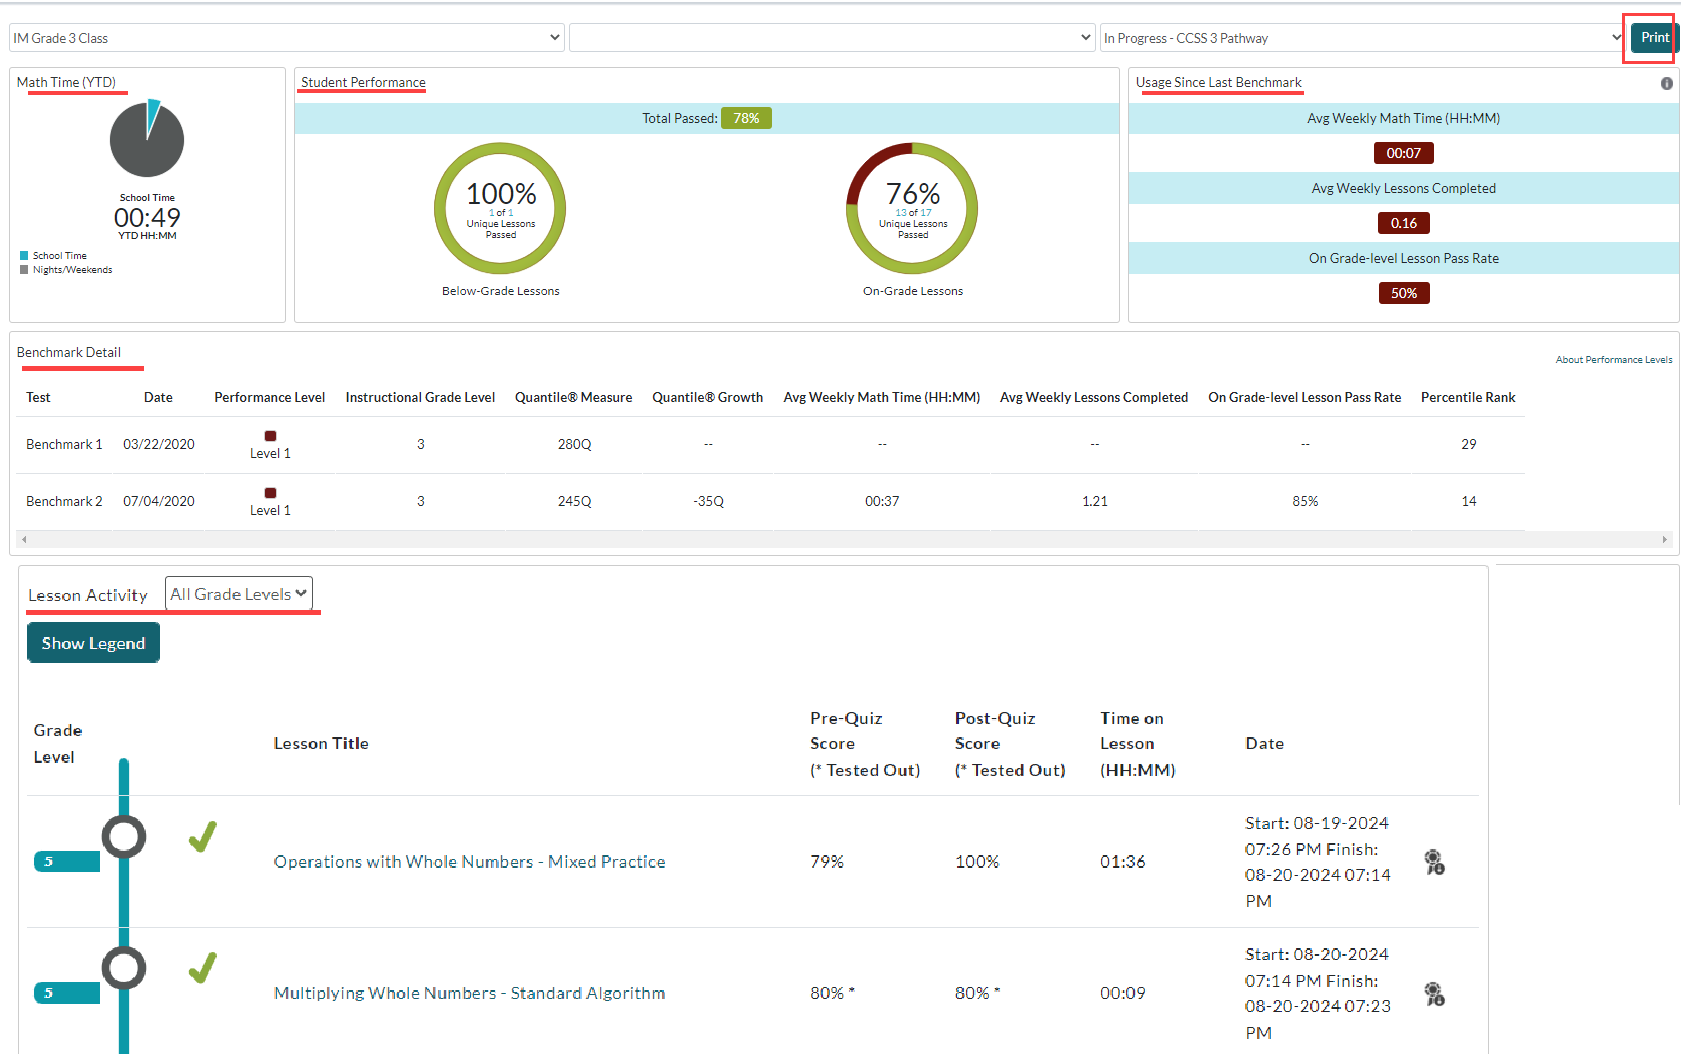Viewport: 1681px width, 1054px height.
Task: Click the 79% Pre-Quiz Score value
Action: [x=827, y=862]
